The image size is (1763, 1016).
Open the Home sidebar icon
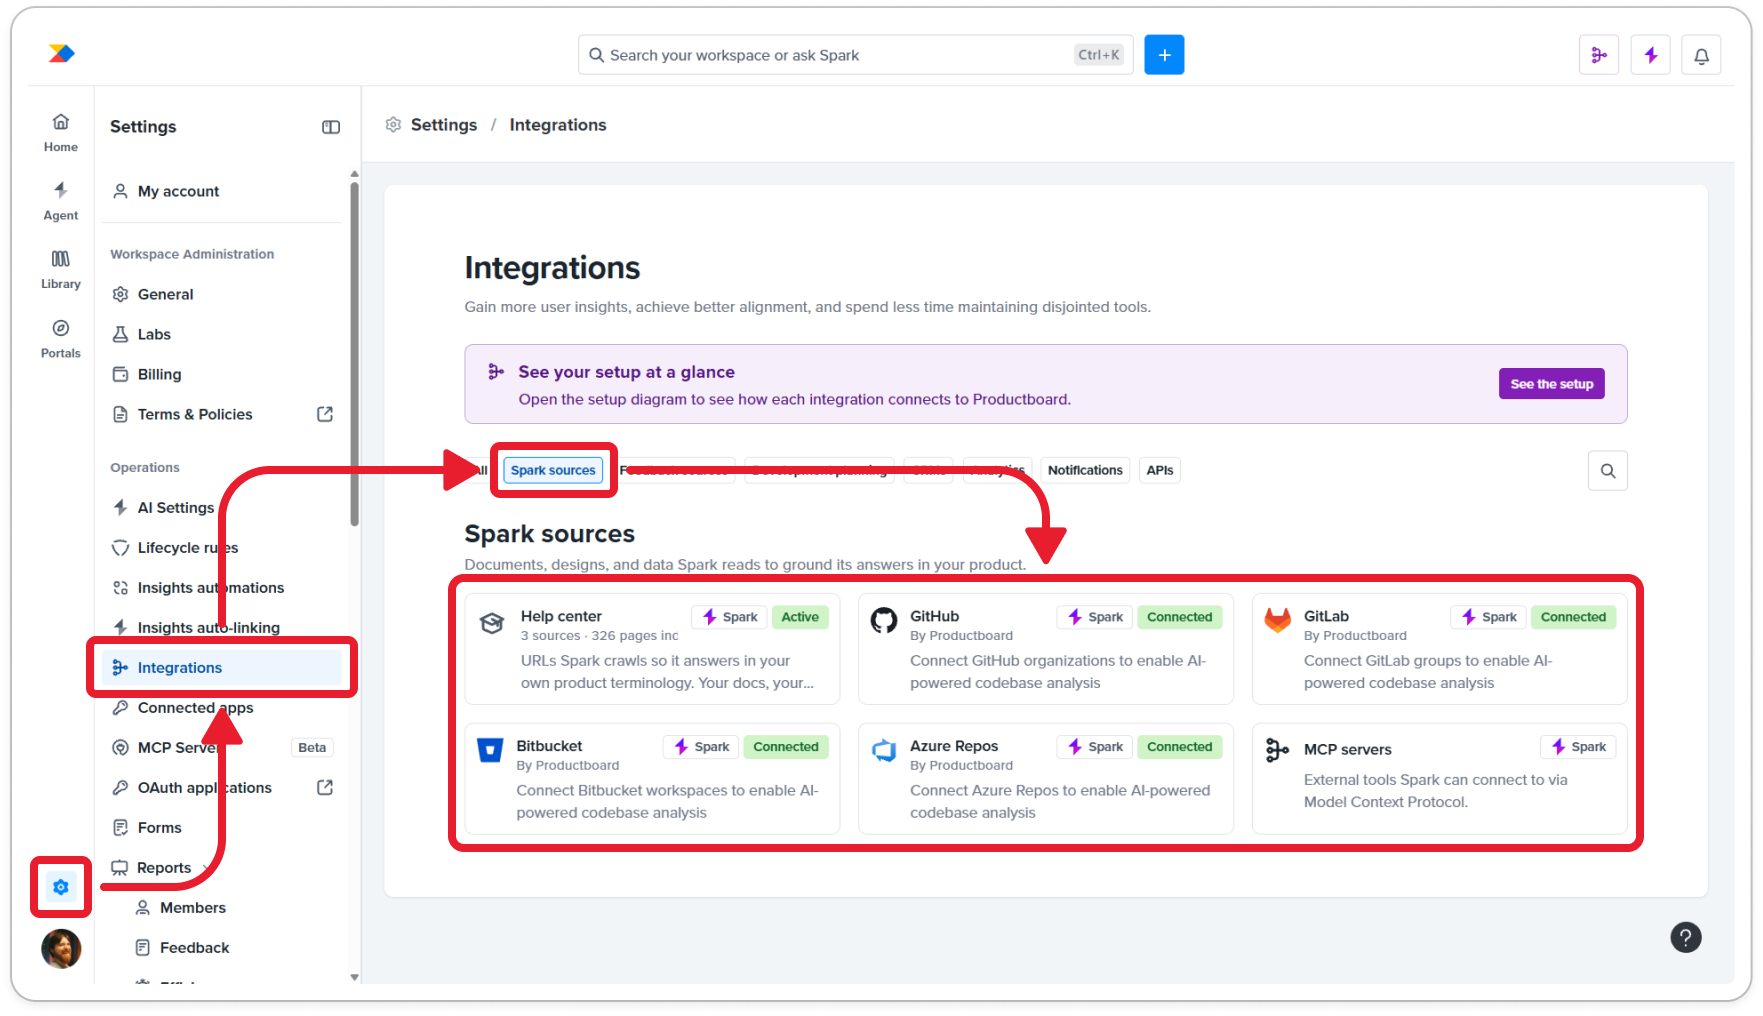pos(60,132)
